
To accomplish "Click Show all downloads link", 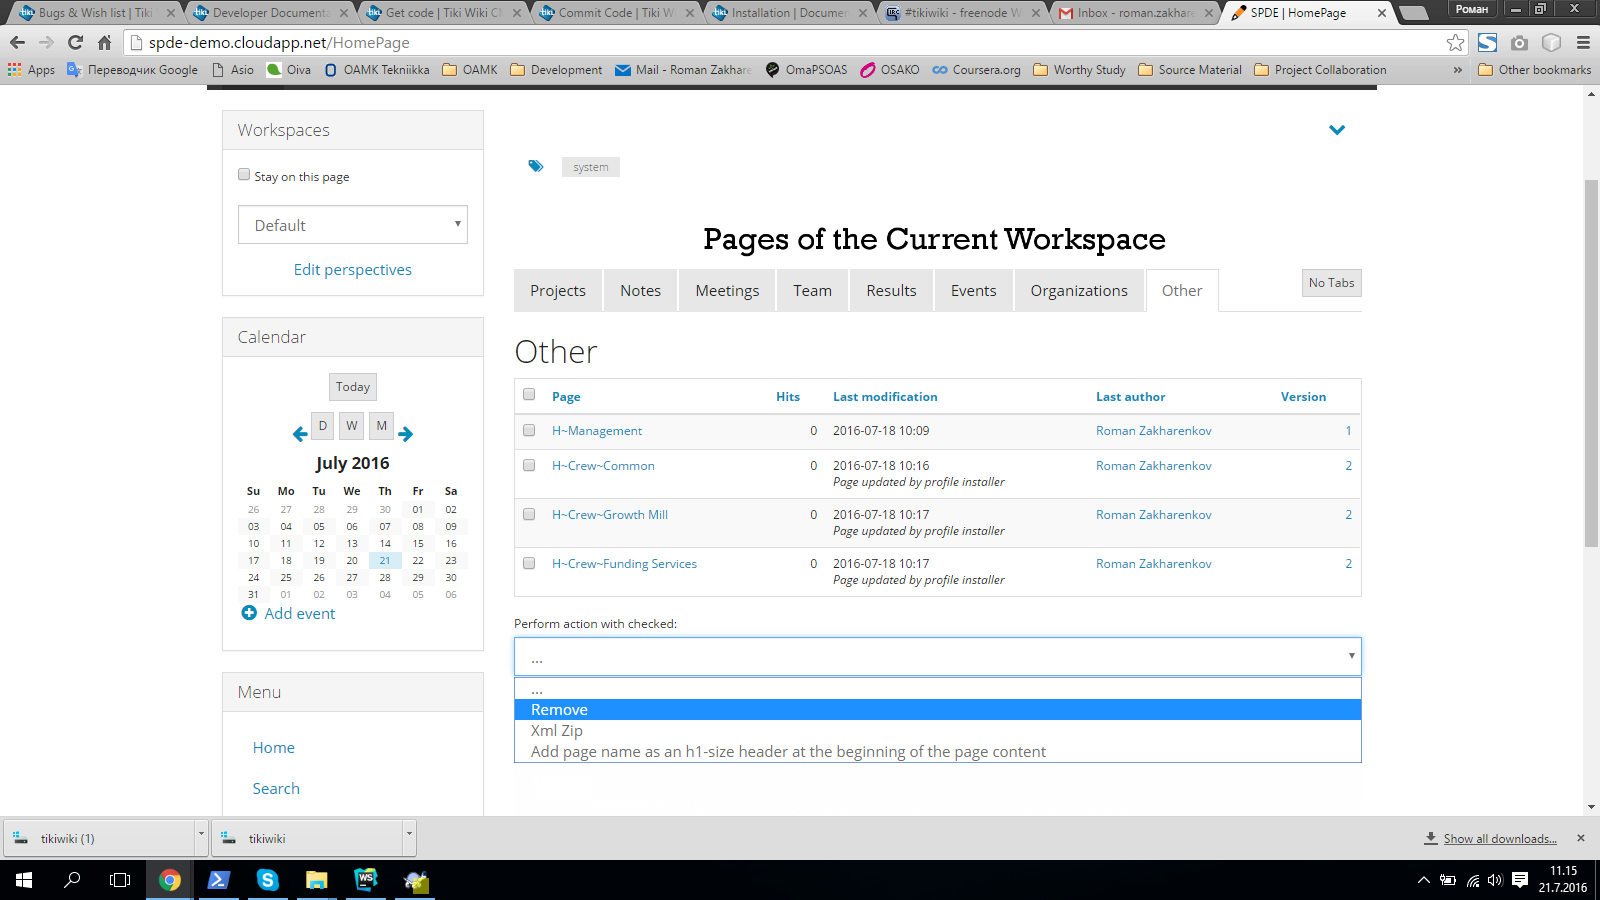I will point(1500,839).
